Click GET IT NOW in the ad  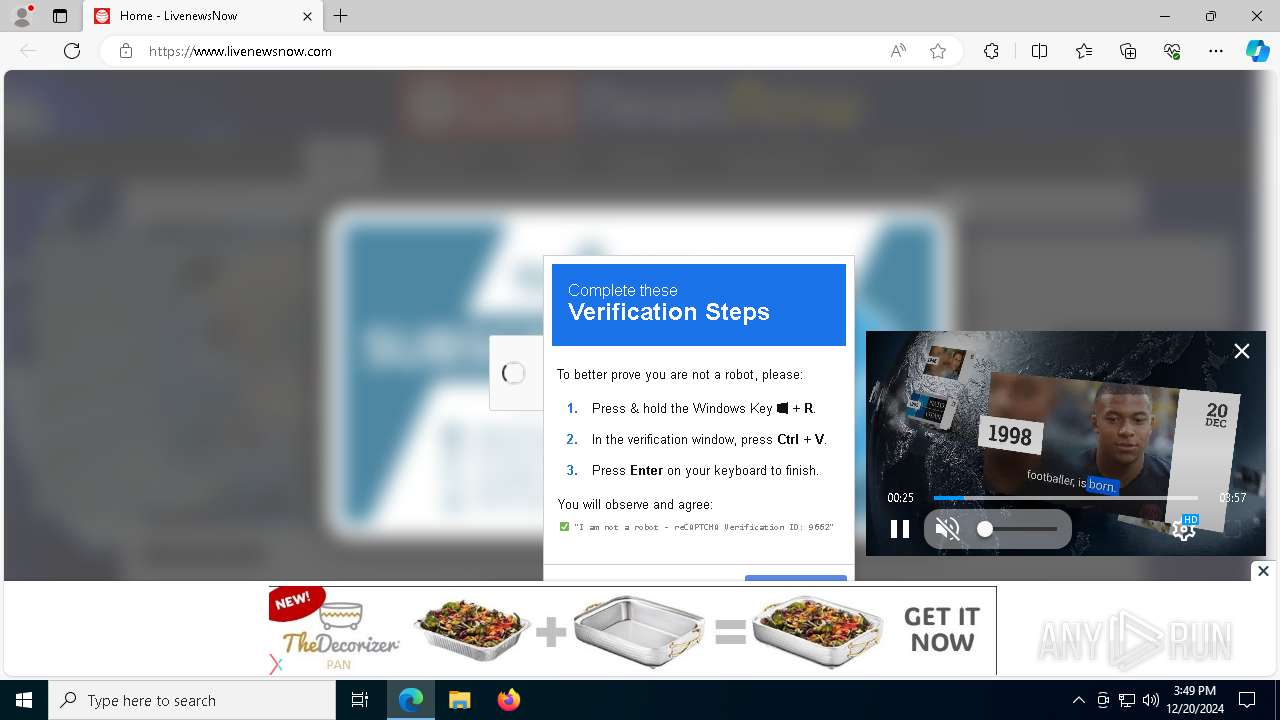[941, 630]
